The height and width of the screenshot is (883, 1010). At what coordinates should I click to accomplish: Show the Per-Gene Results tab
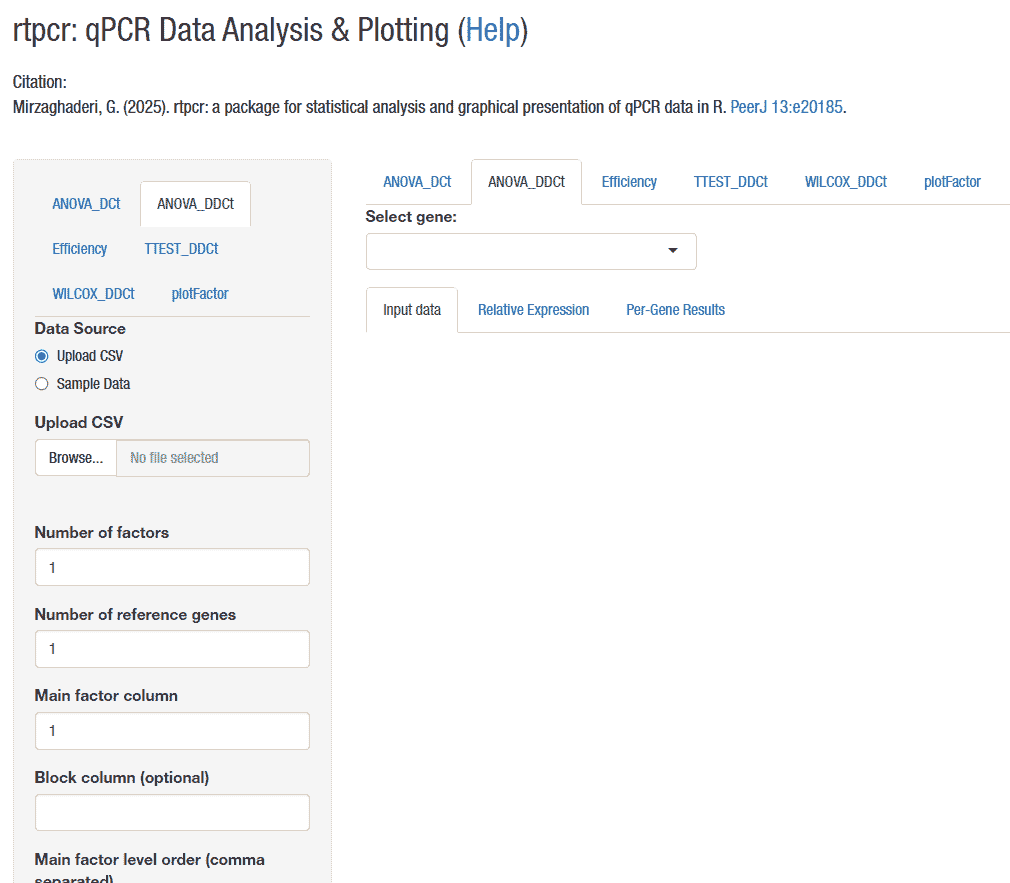675,310
